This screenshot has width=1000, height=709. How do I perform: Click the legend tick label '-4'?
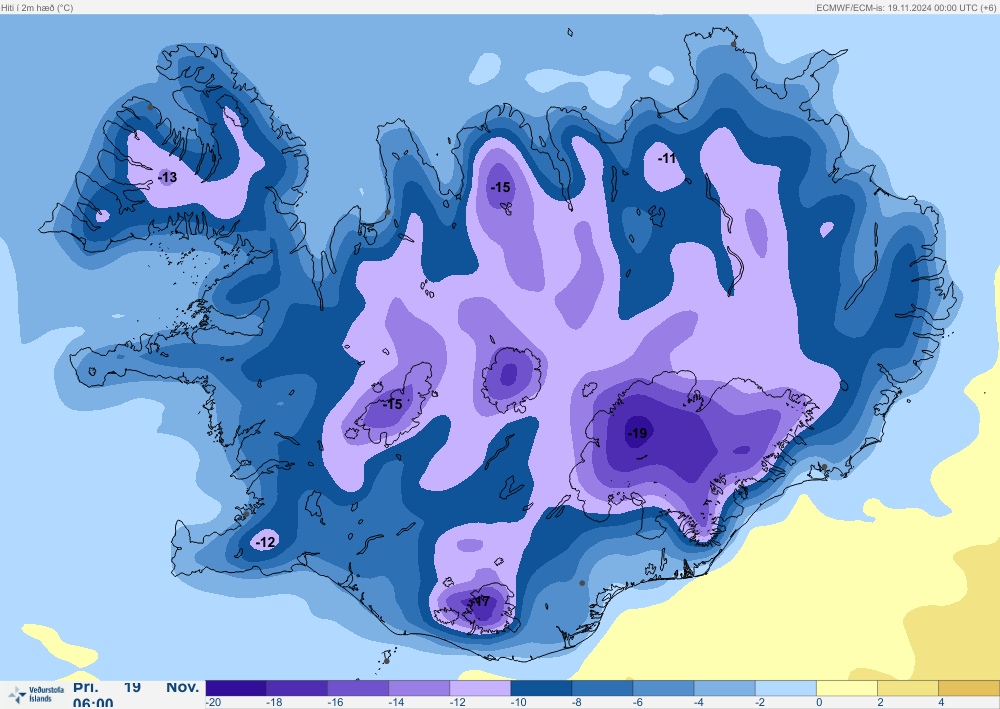699,703
